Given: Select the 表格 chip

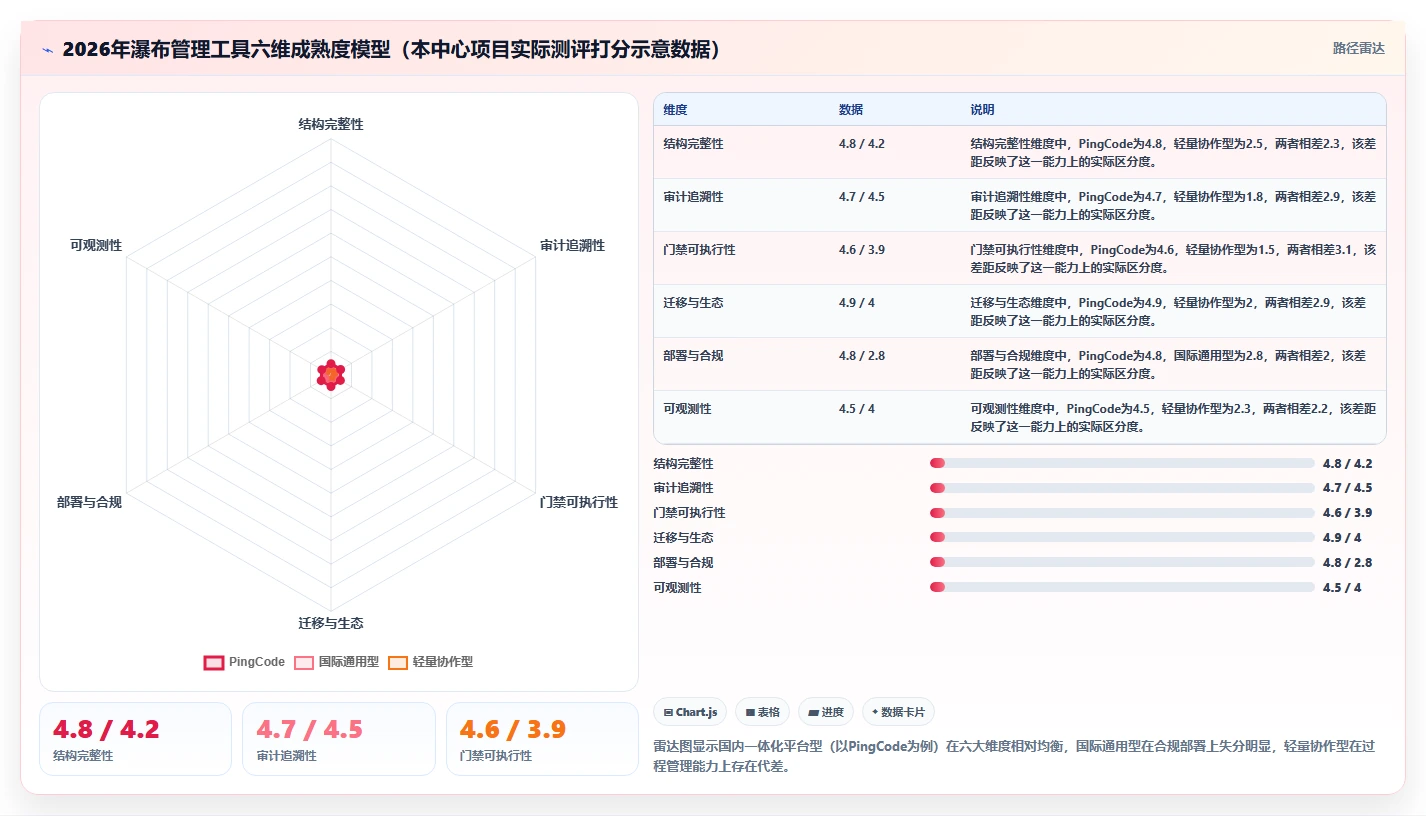Looking at the screenshot, I should (762, 712).
